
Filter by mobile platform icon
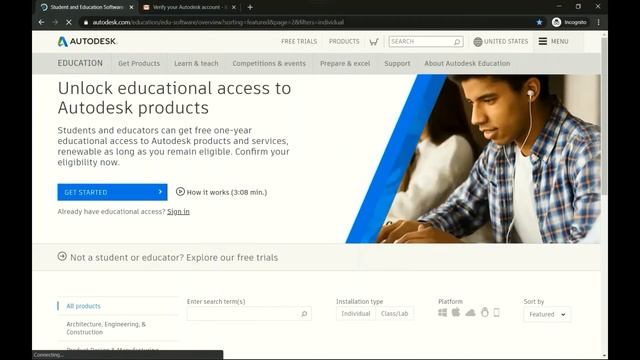pyautogui.click(x=496, y=313)
